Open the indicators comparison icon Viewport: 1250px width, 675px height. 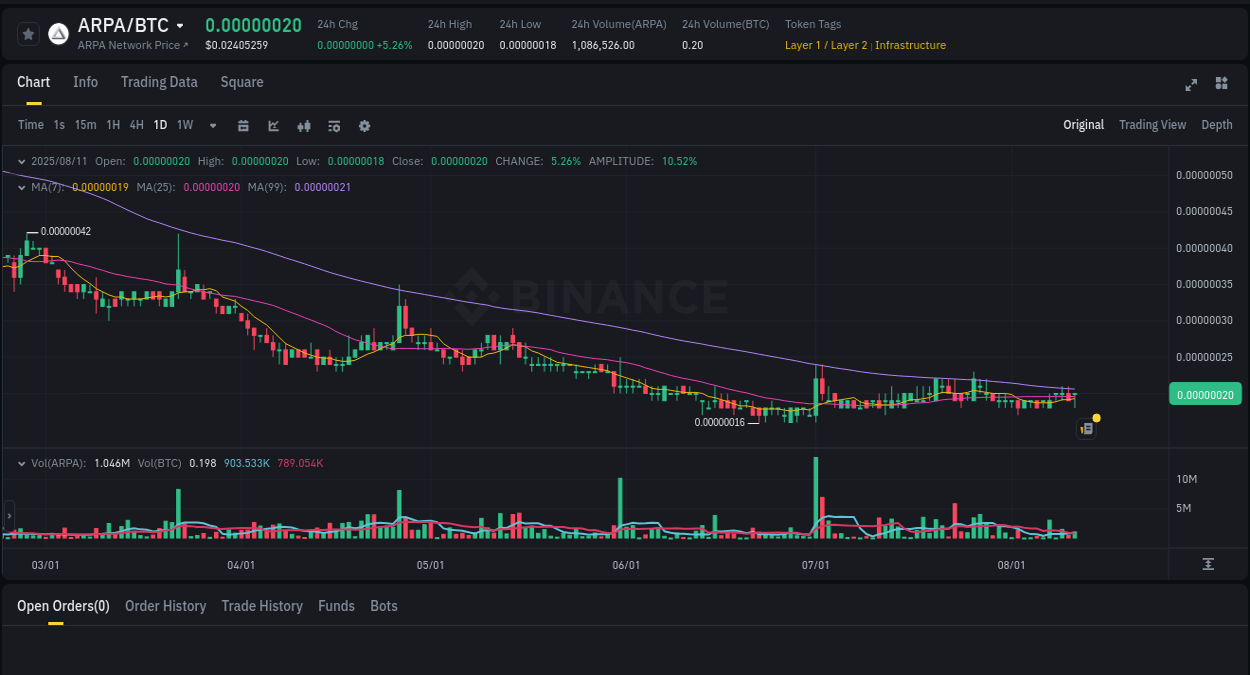(x=303, y=125)
